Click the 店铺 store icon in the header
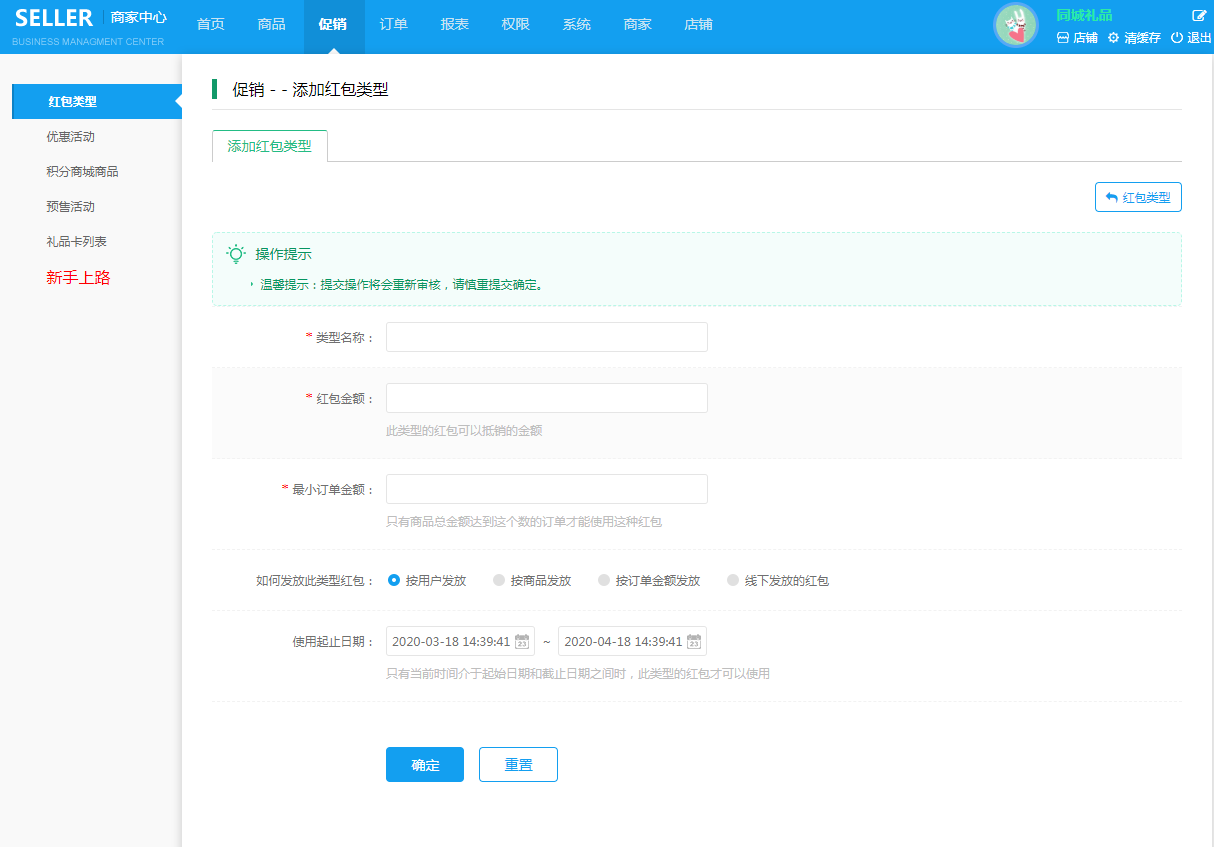The height and width of the screenshot is (847, 1214). coord(1063,38)
